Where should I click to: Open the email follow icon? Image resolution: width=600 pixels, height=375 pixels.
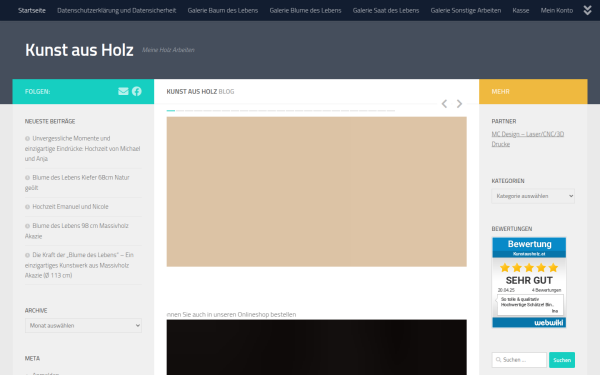coord(123,91)
